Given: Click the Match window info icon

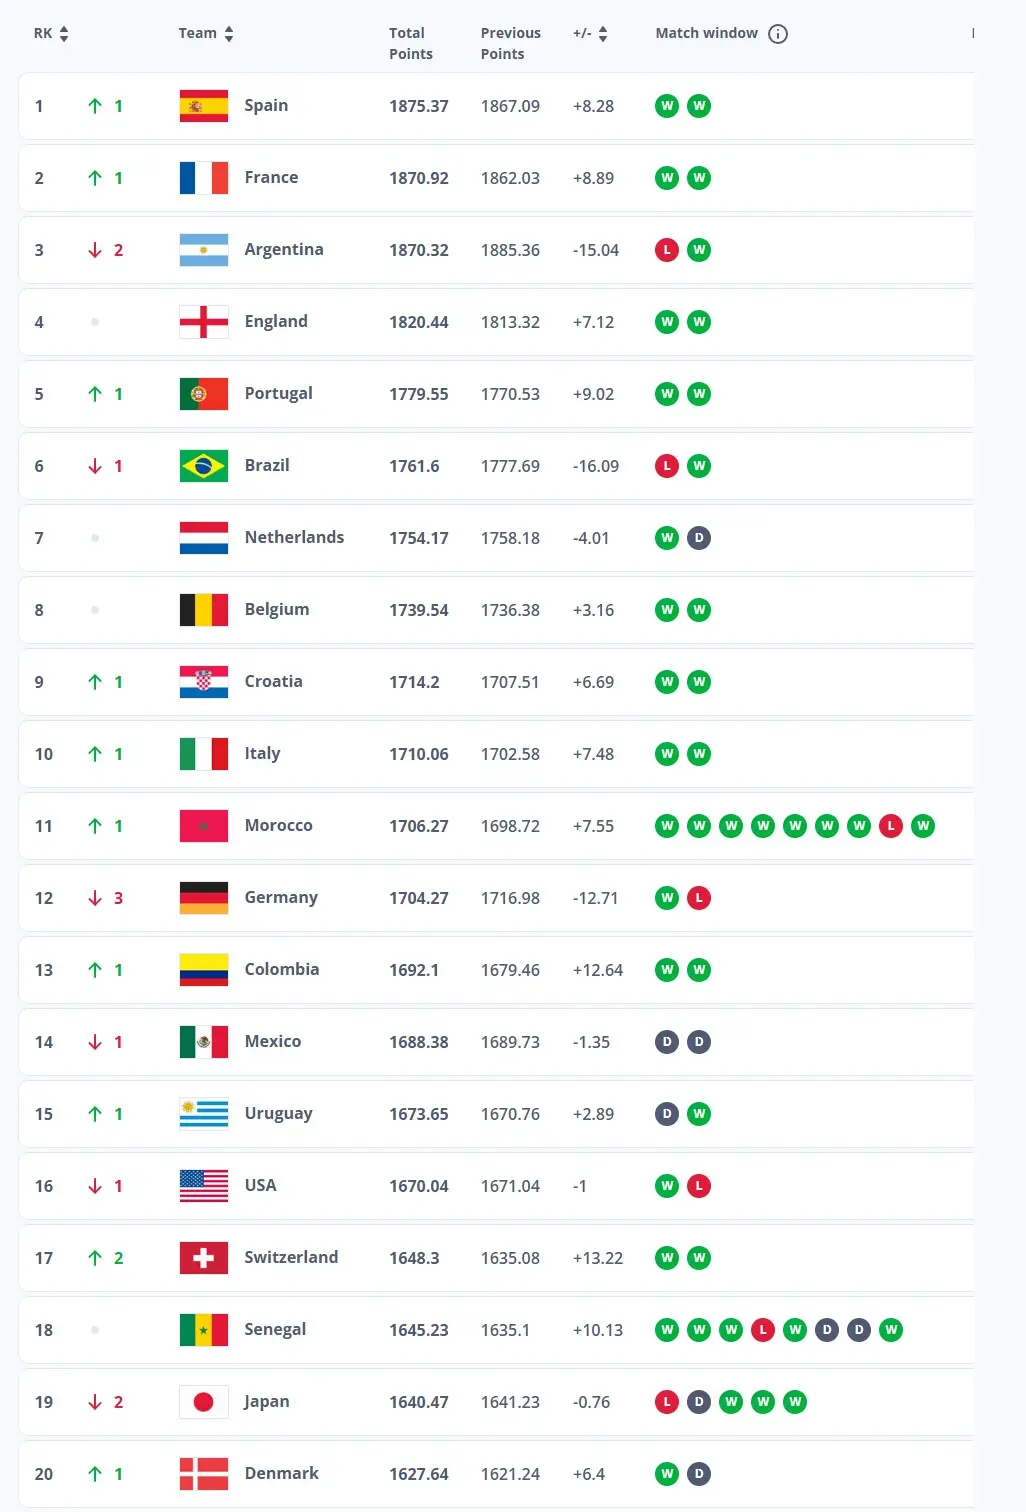Looking at the screenshot, I should pyautogui.click(x=778, y=34).
